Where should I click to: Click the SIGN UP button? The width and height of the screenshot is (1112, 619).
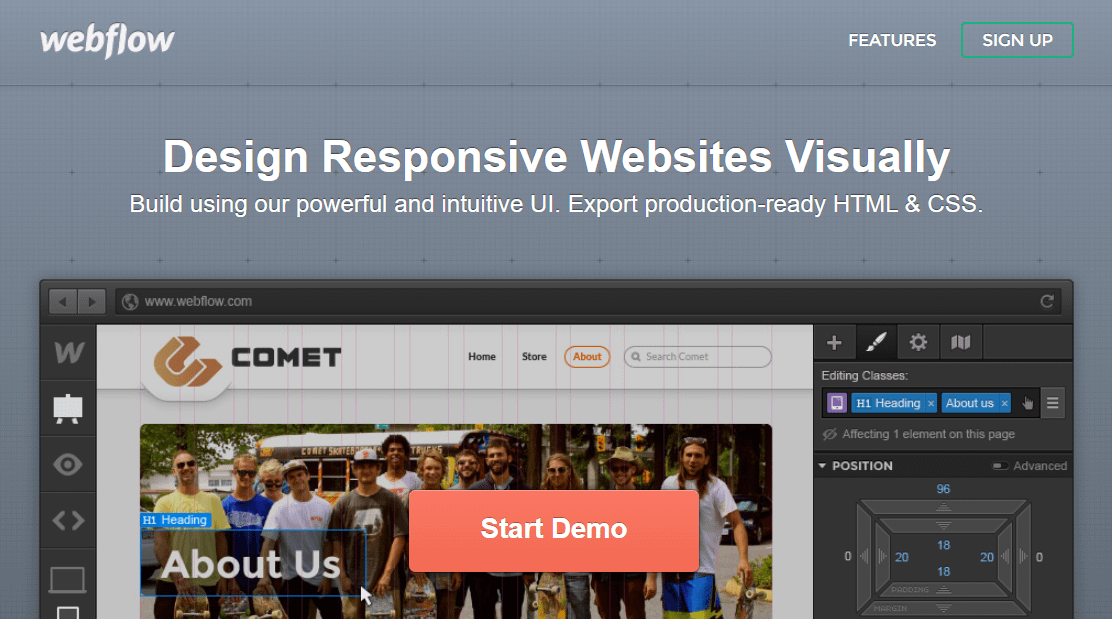1017,40
